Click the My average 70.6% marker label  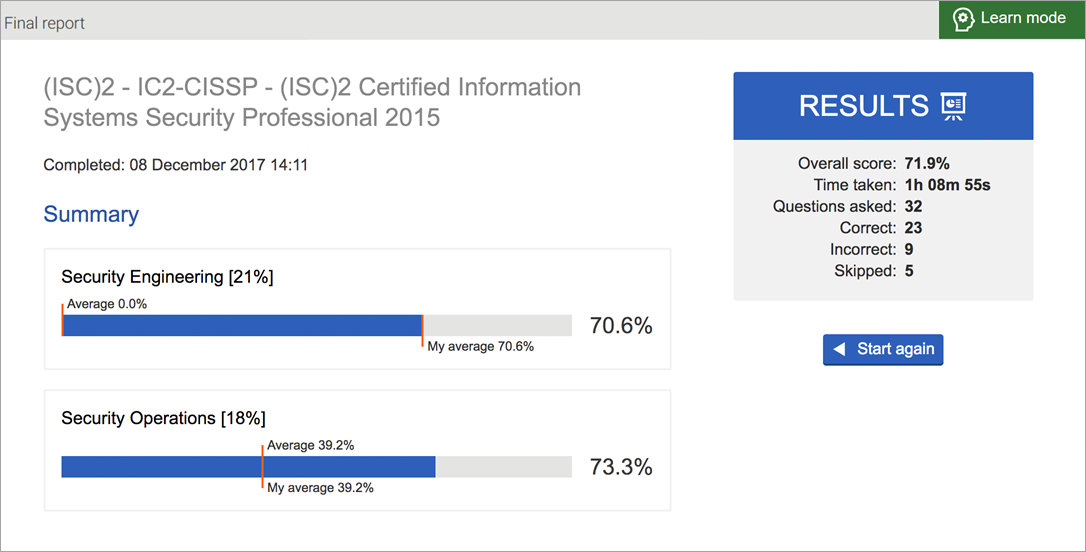(480, 347)
